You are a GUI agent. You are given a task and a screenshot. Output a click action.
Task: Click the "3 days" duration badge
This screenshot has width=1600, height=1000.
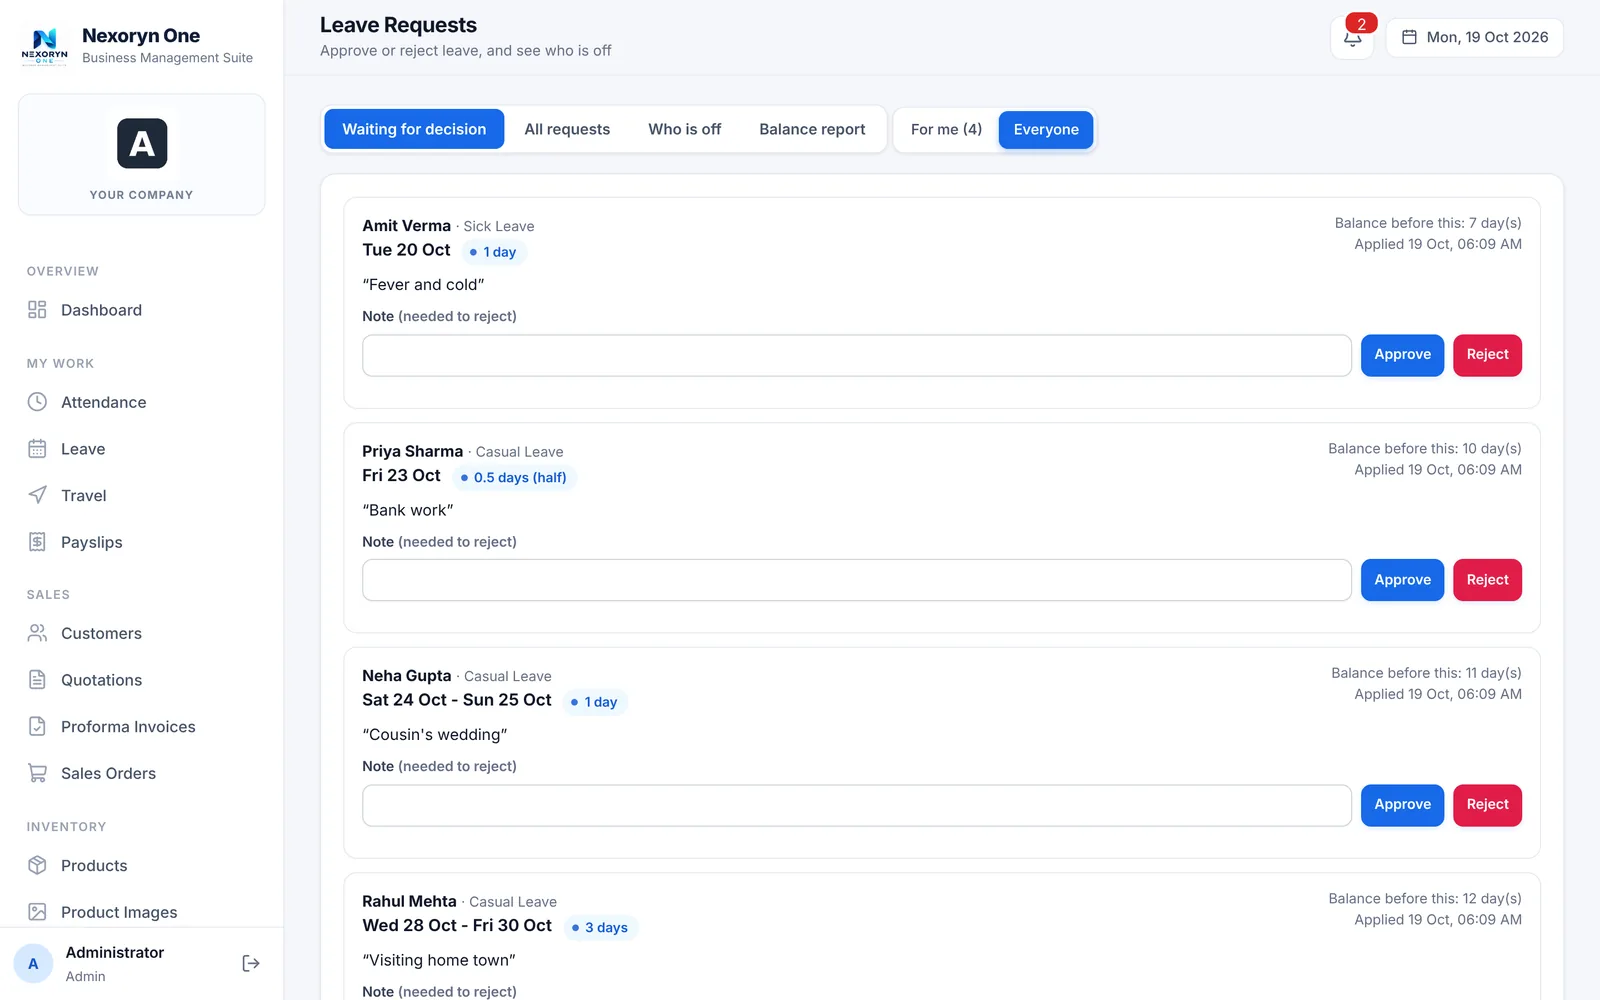click(601, 927)
